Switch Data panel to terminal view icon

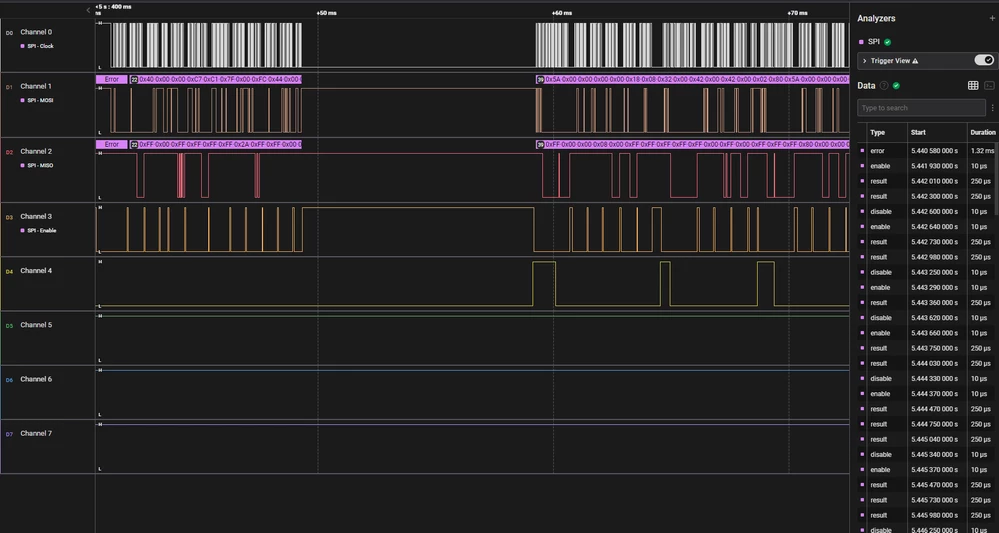coord(989,85)
